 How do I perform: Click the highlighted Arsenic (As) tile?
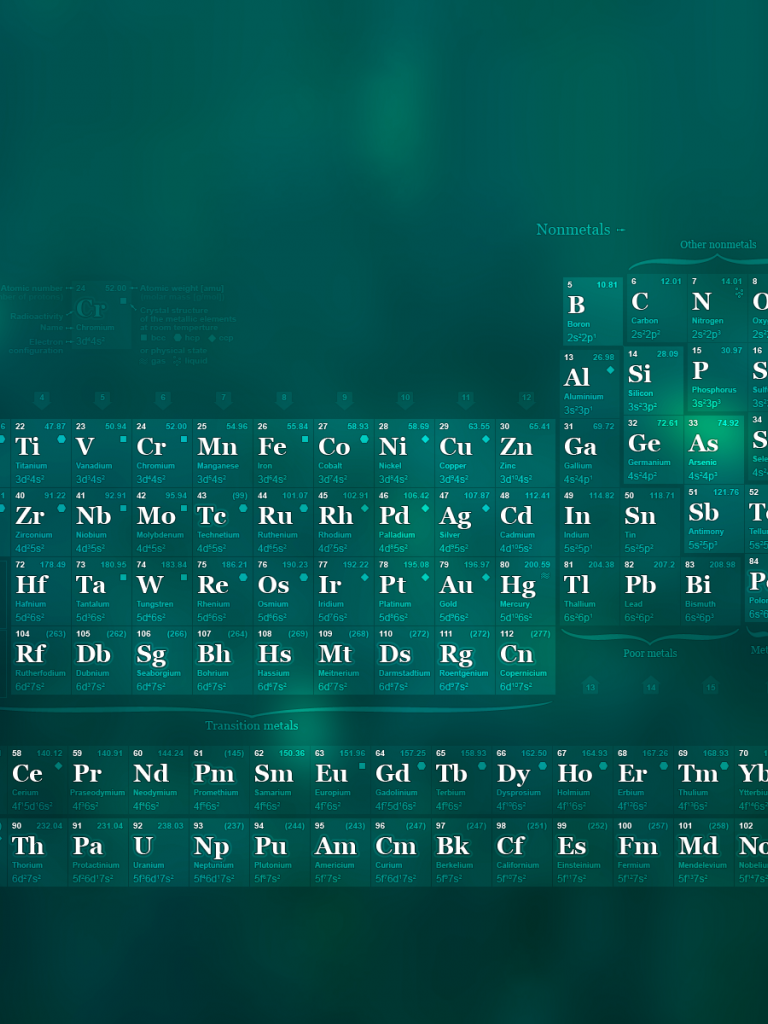coord(714,450)
